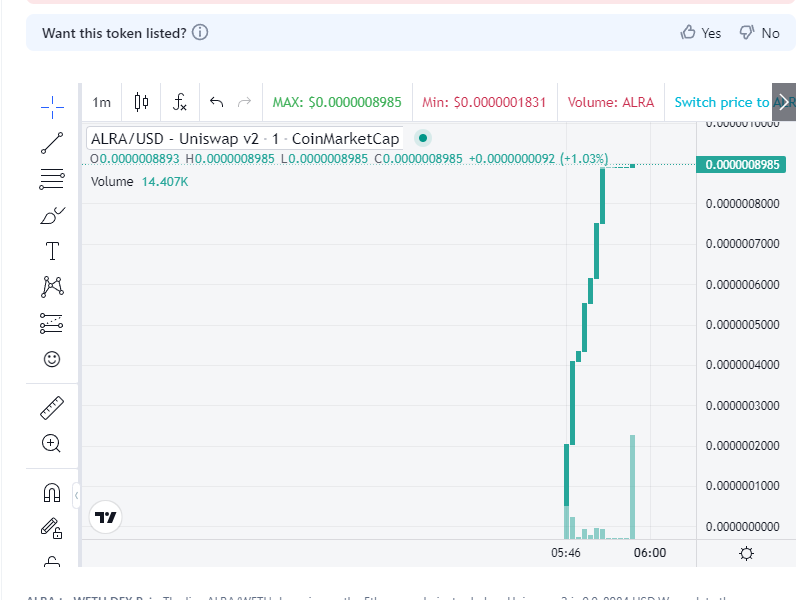Screen dimensions: 800x600
Task: Change the candlestick chart style
Action: pos(141,103)
